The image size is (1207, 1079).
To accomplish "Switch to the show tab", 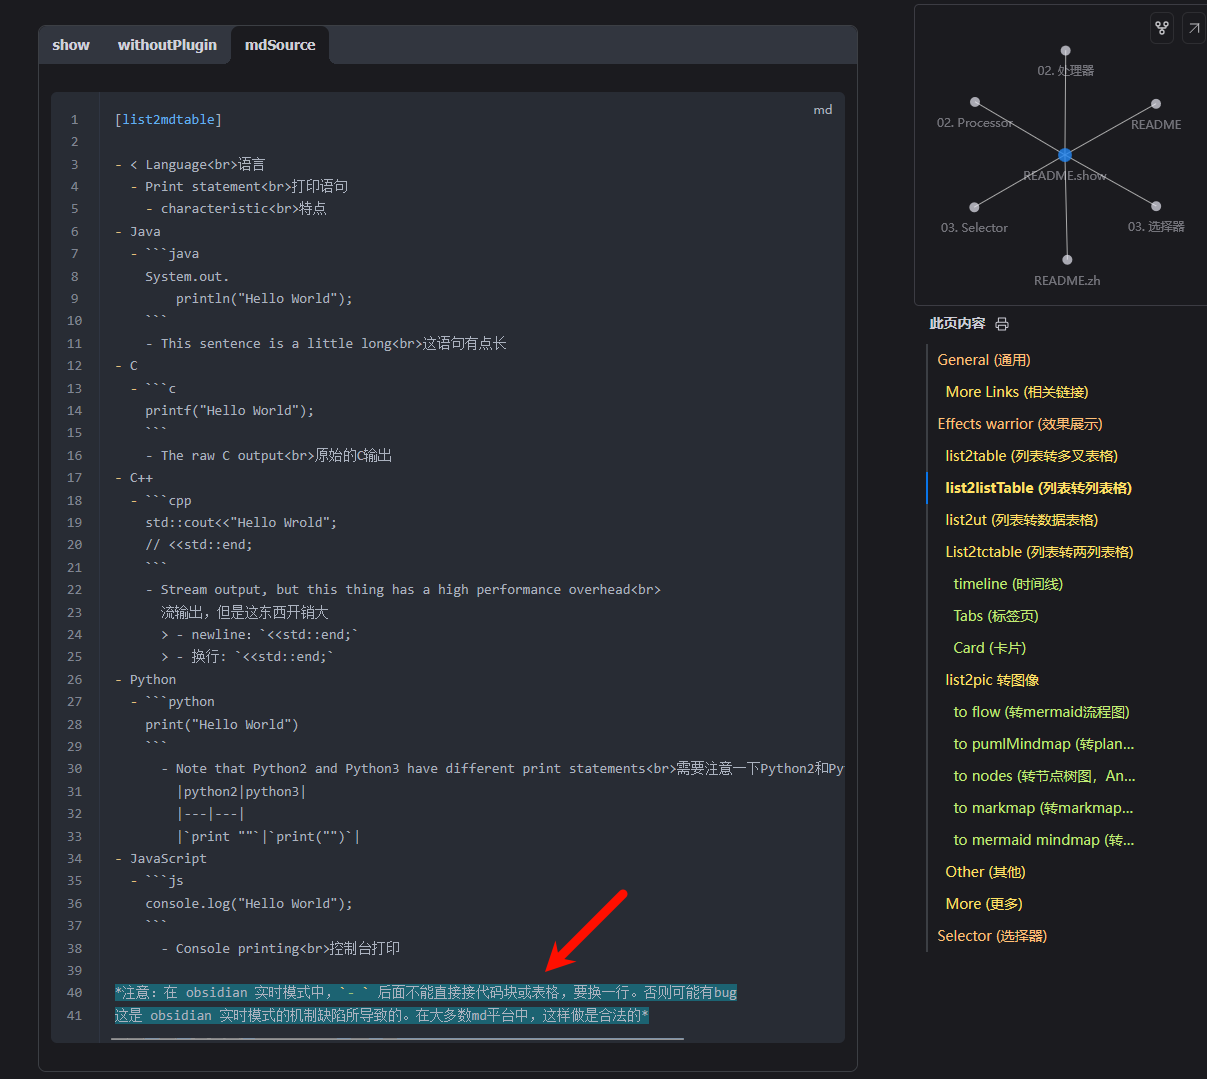I will 71,45.
